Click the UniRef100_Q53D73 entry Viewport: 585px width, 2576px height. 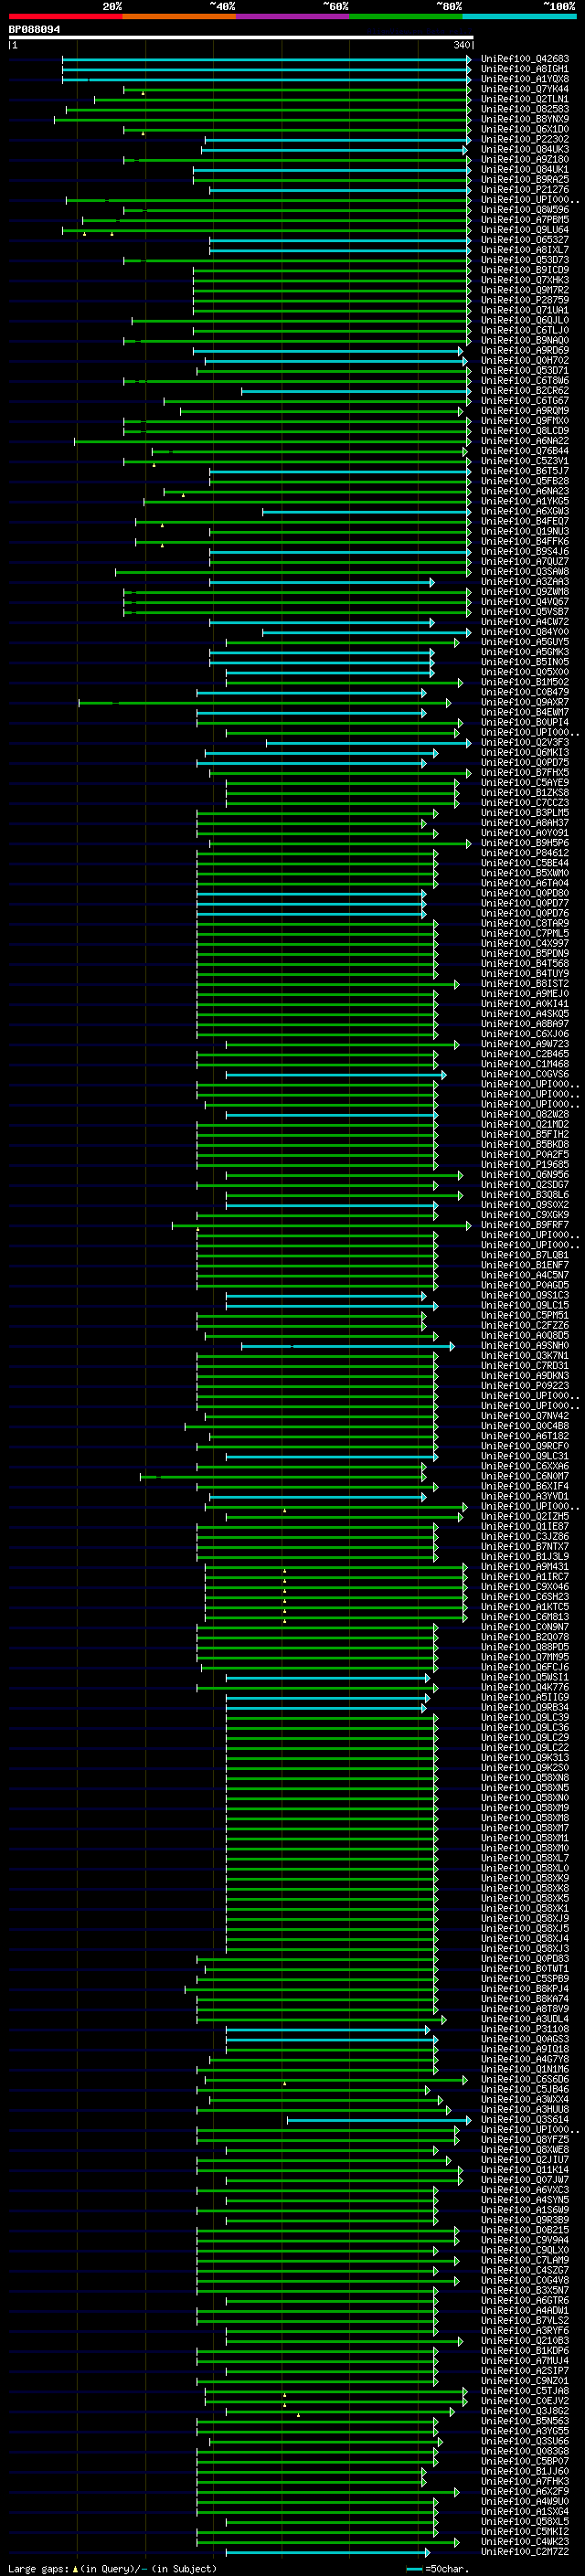[x=524, y=260]
